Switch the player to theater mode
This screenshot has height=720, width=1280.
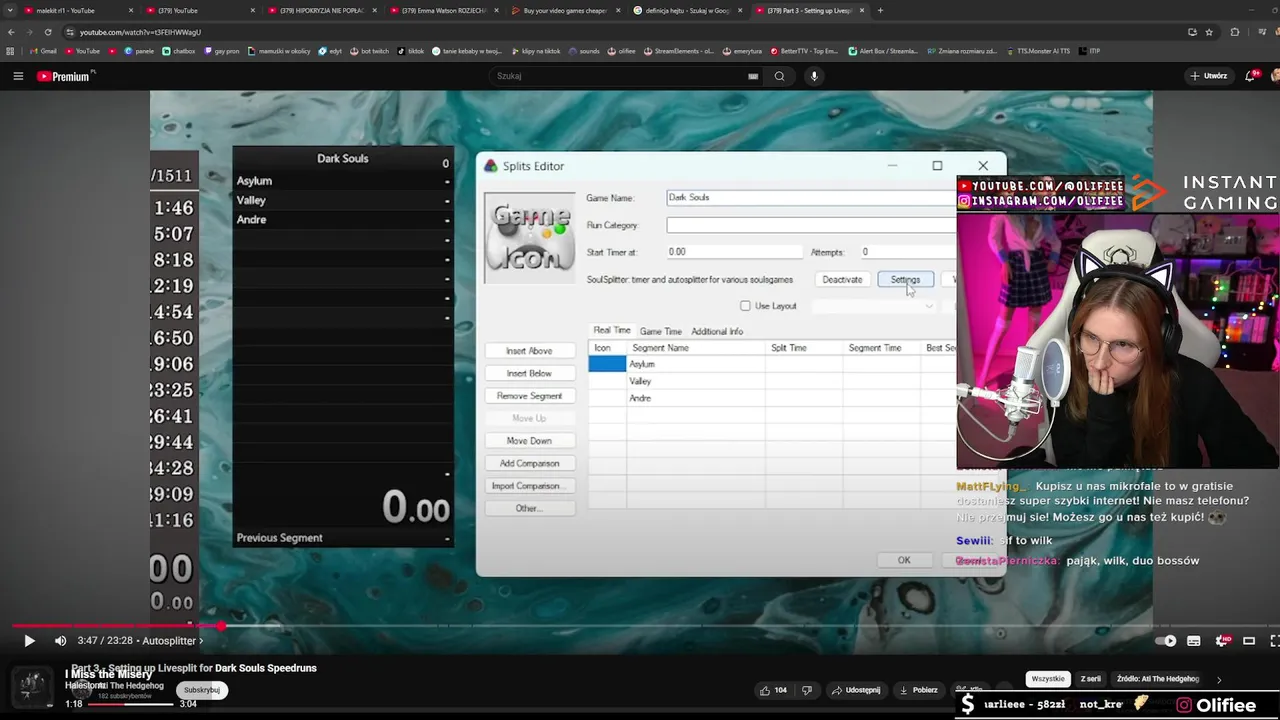point(1250,641)
